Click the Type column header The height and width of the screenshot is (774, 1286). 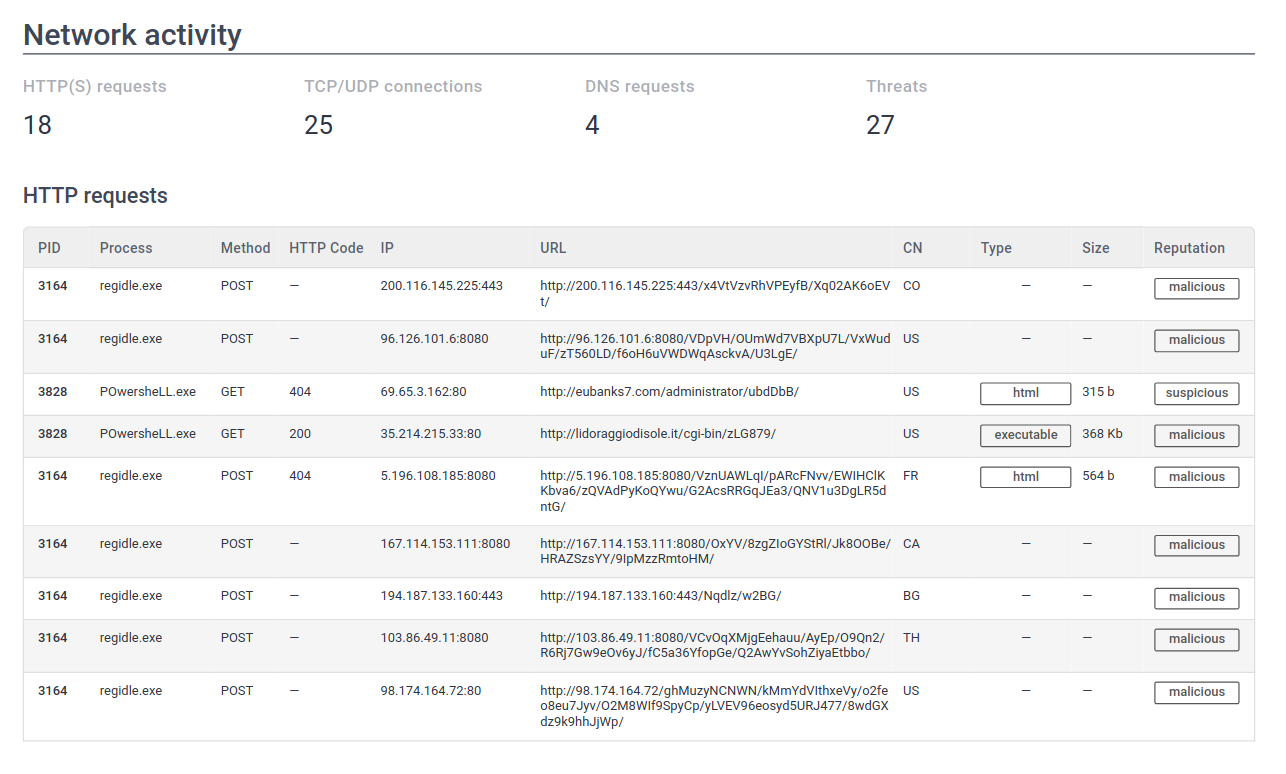pyautogui.click(x=996, y=248)
